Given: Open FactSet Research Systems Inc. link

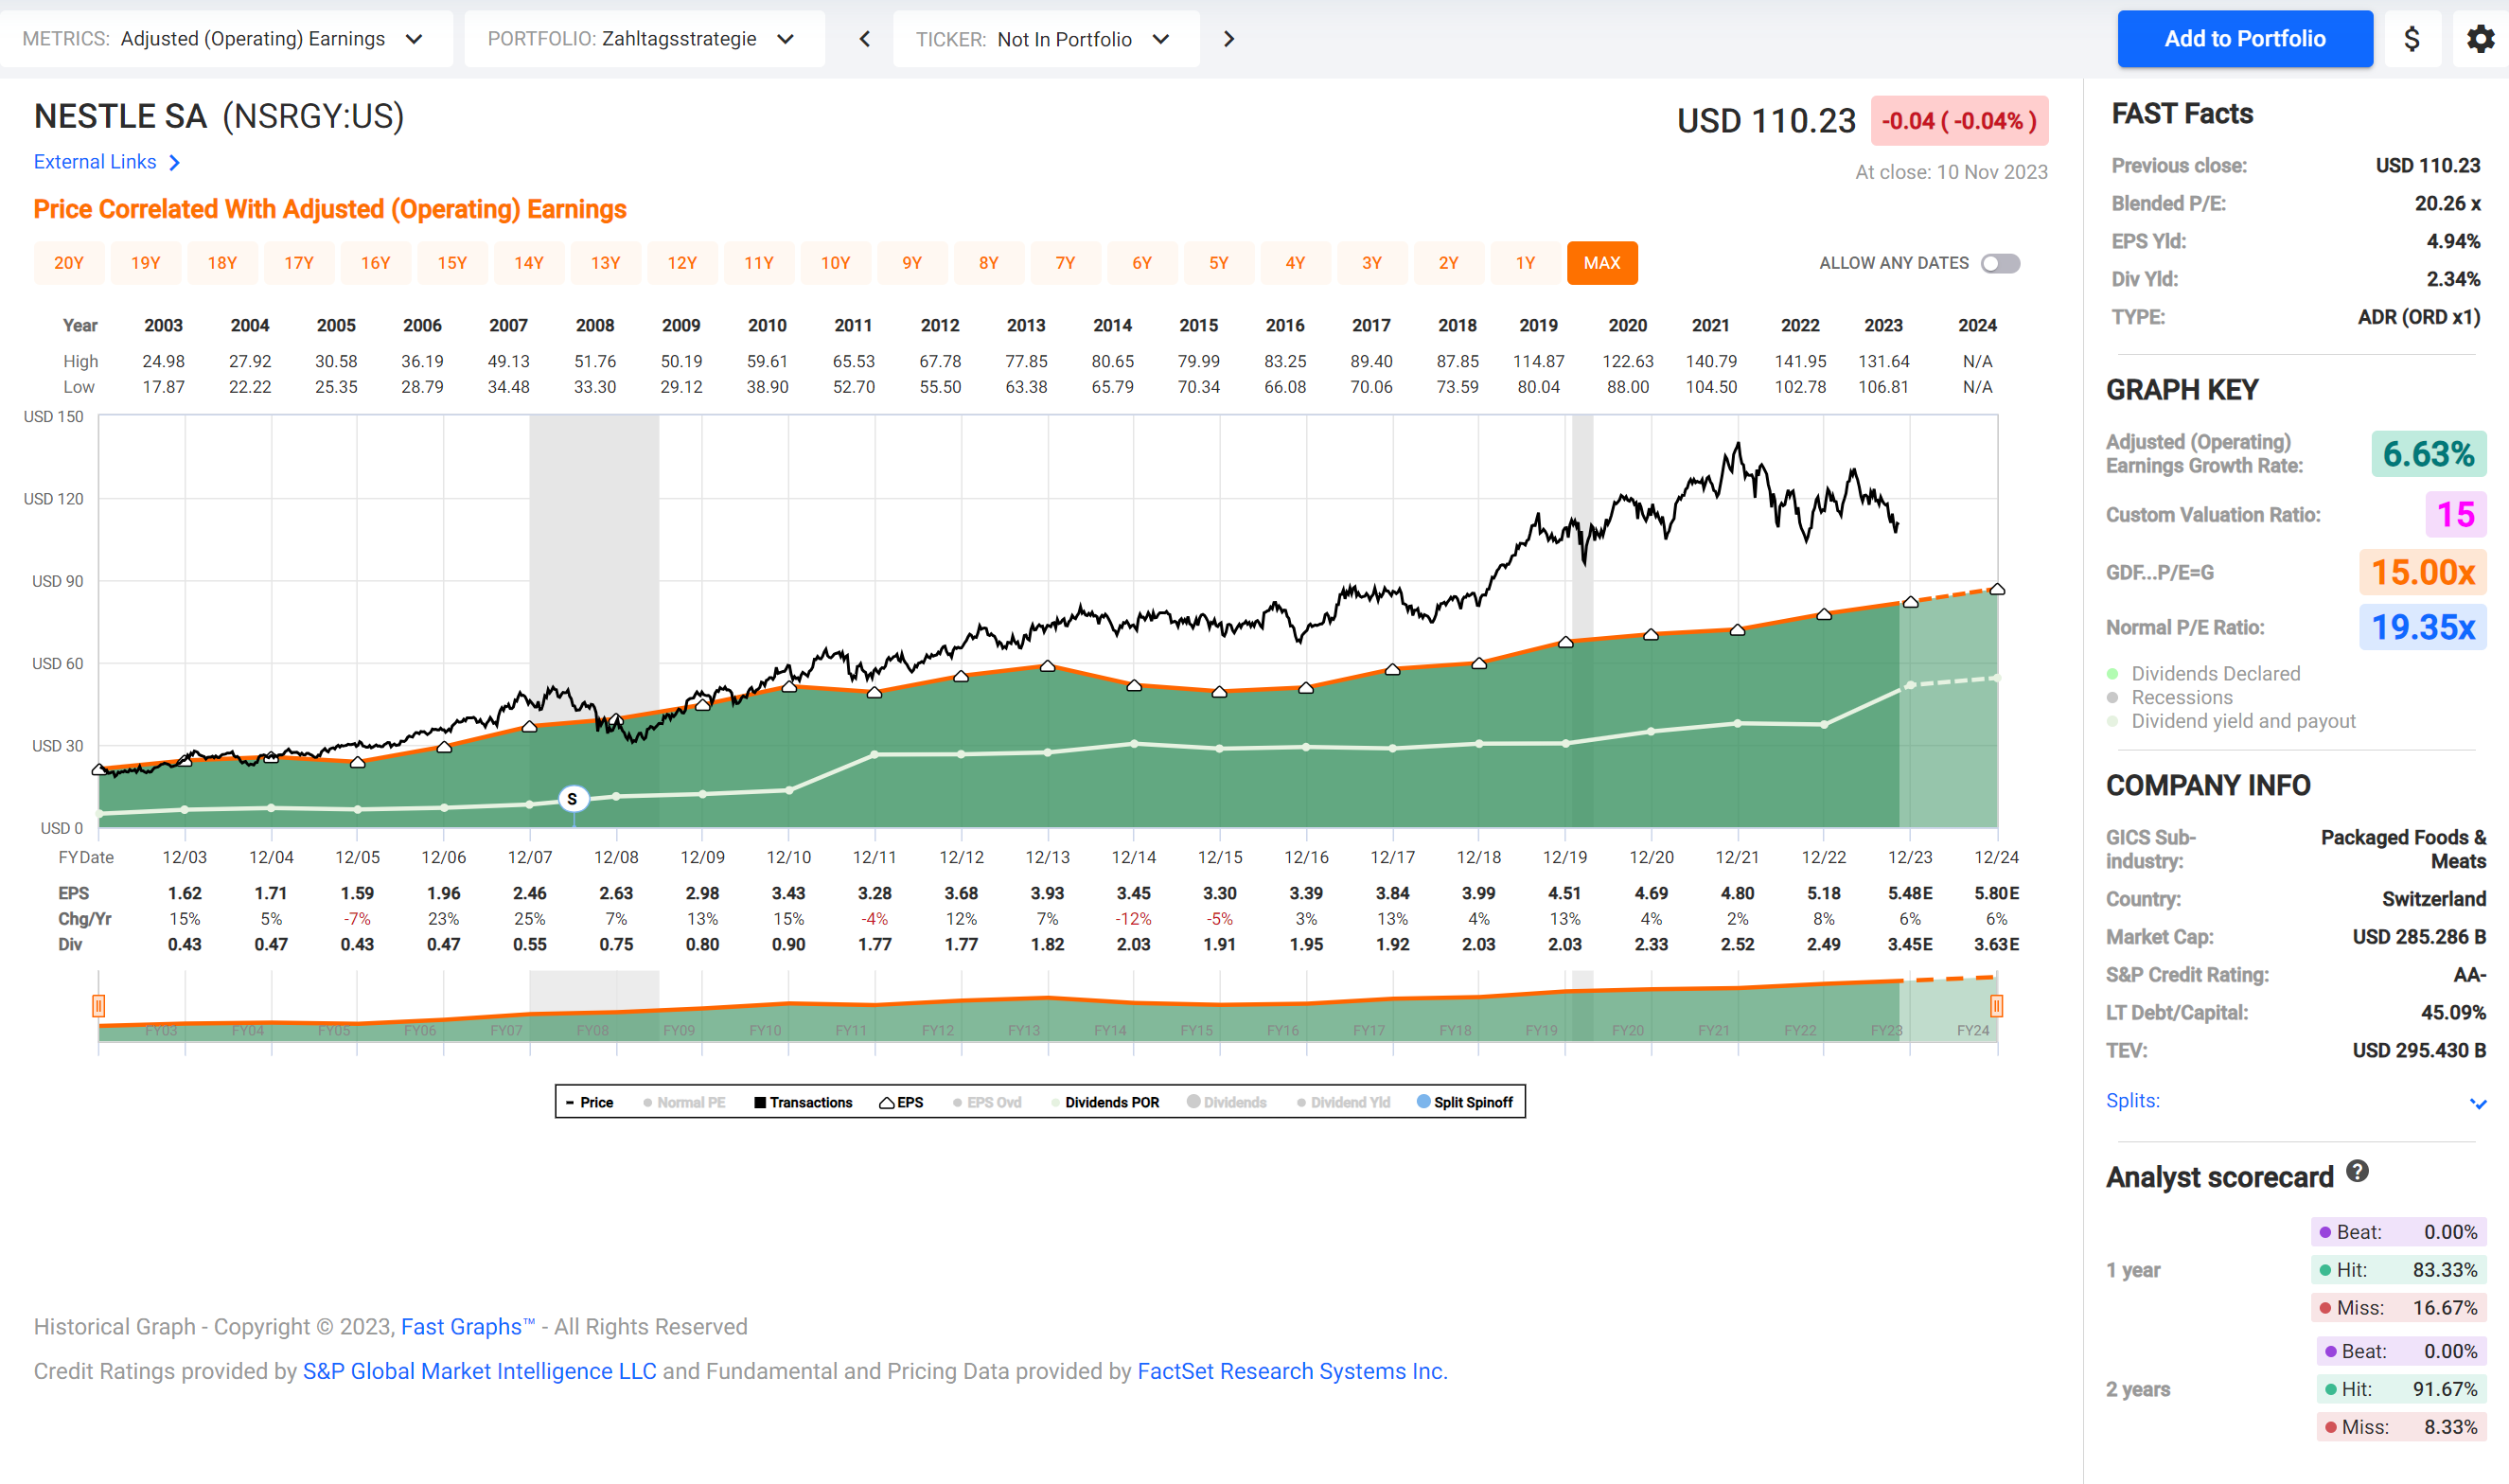Looking at the screenshot, I should point(1292,1371).
